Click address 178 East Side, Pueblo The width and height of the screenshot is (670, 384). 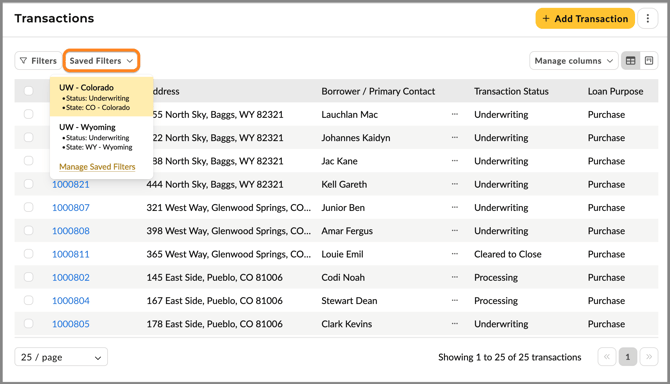(215, 324)
